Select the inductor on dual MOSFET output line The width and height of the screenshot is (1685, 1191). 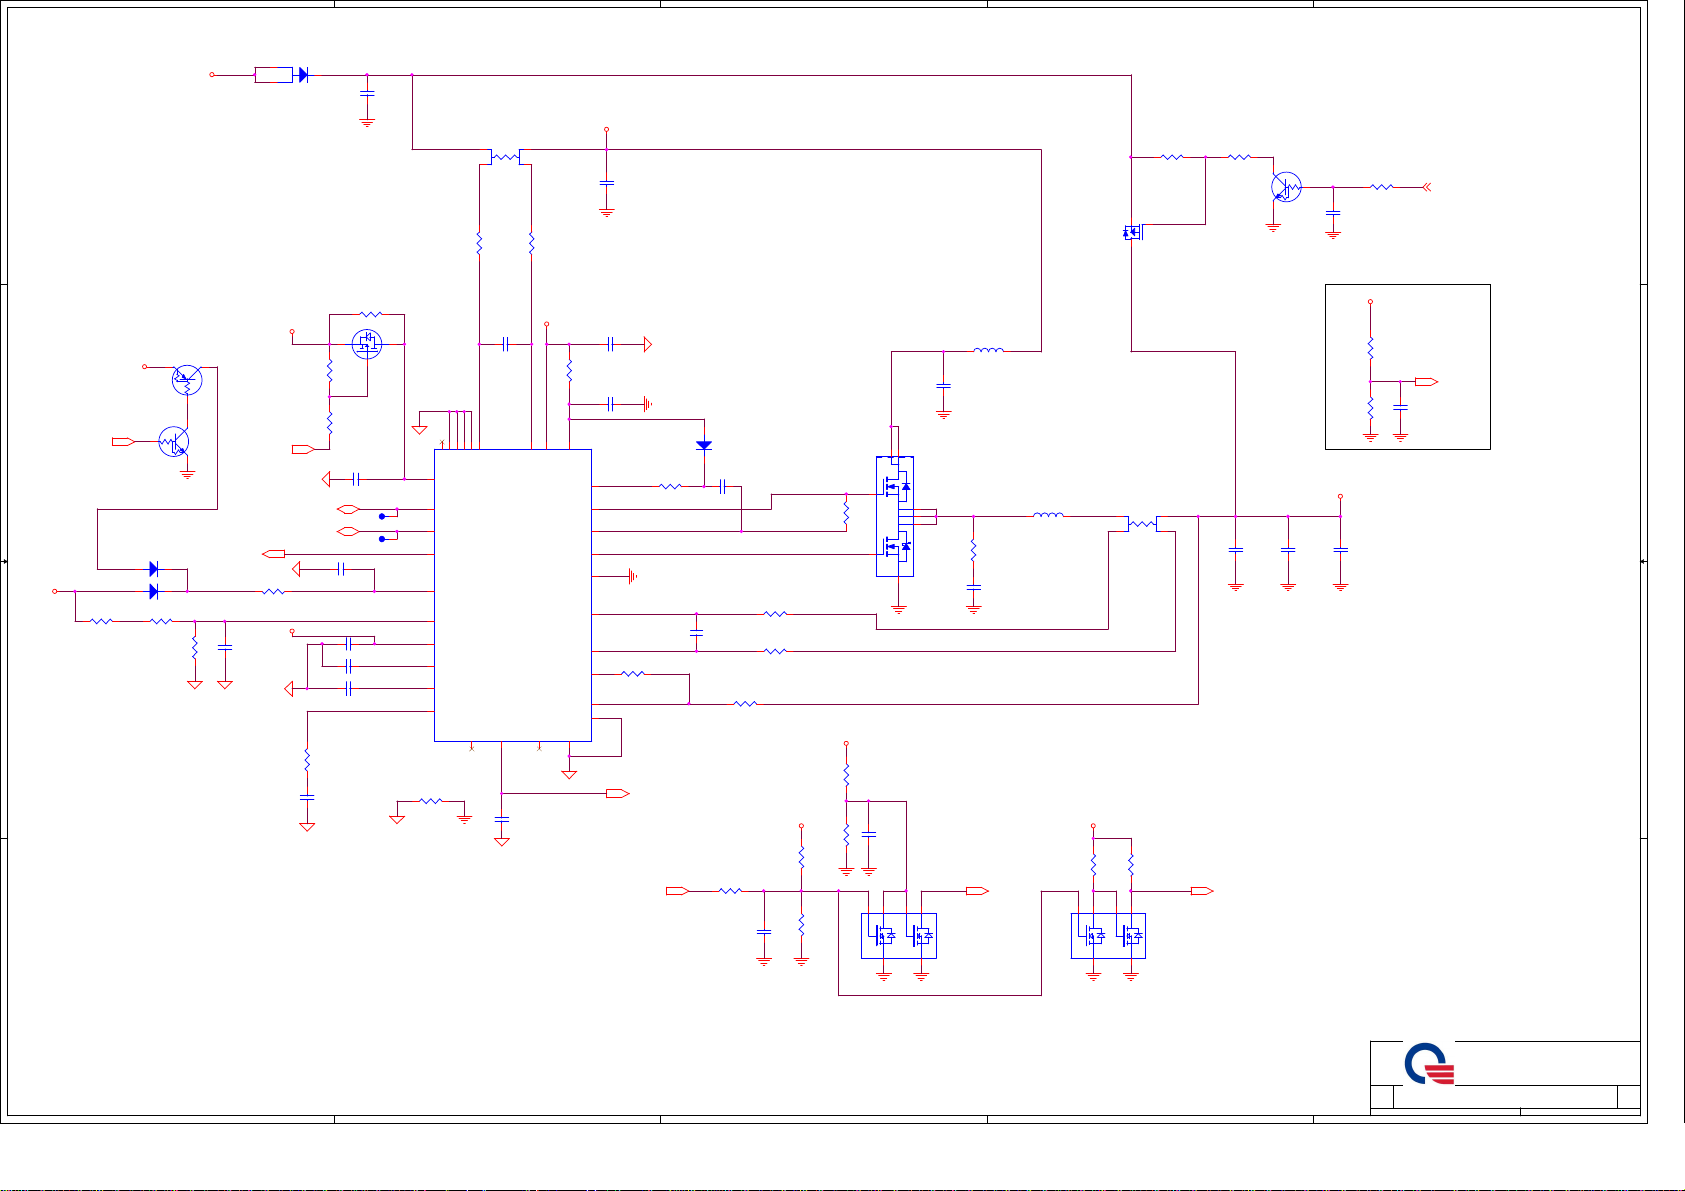pos(1048,516)
